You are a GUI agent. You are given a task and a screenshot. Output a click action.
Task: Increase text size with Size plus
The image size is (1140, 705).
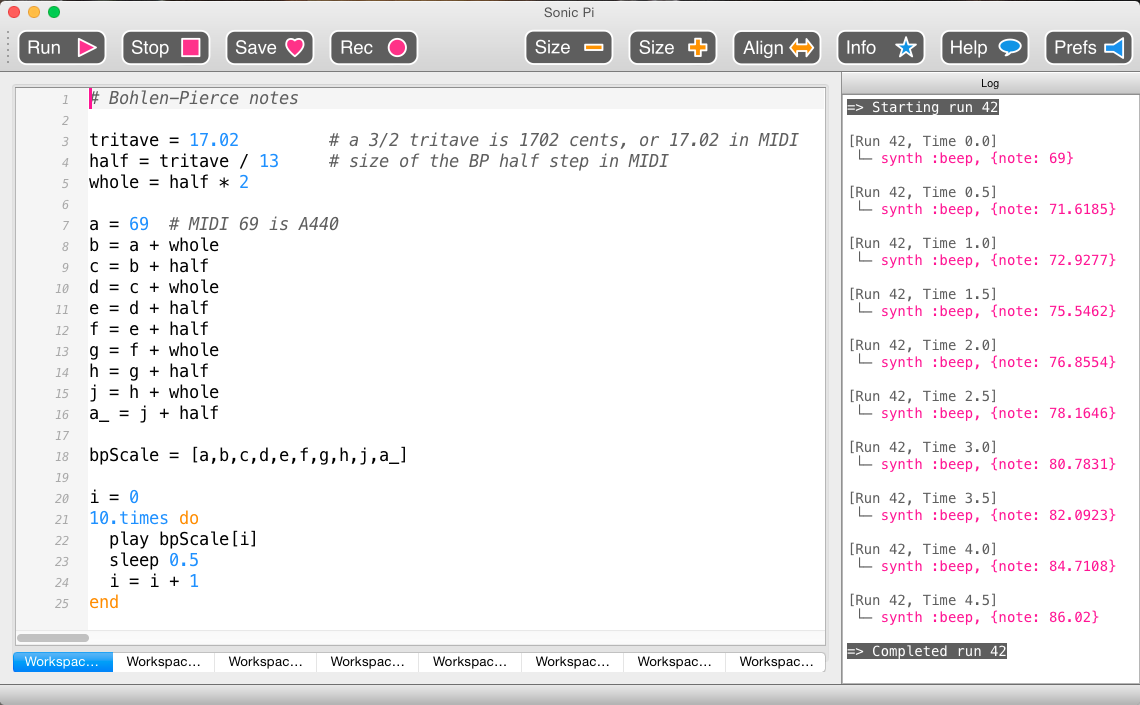coord(673,48)
